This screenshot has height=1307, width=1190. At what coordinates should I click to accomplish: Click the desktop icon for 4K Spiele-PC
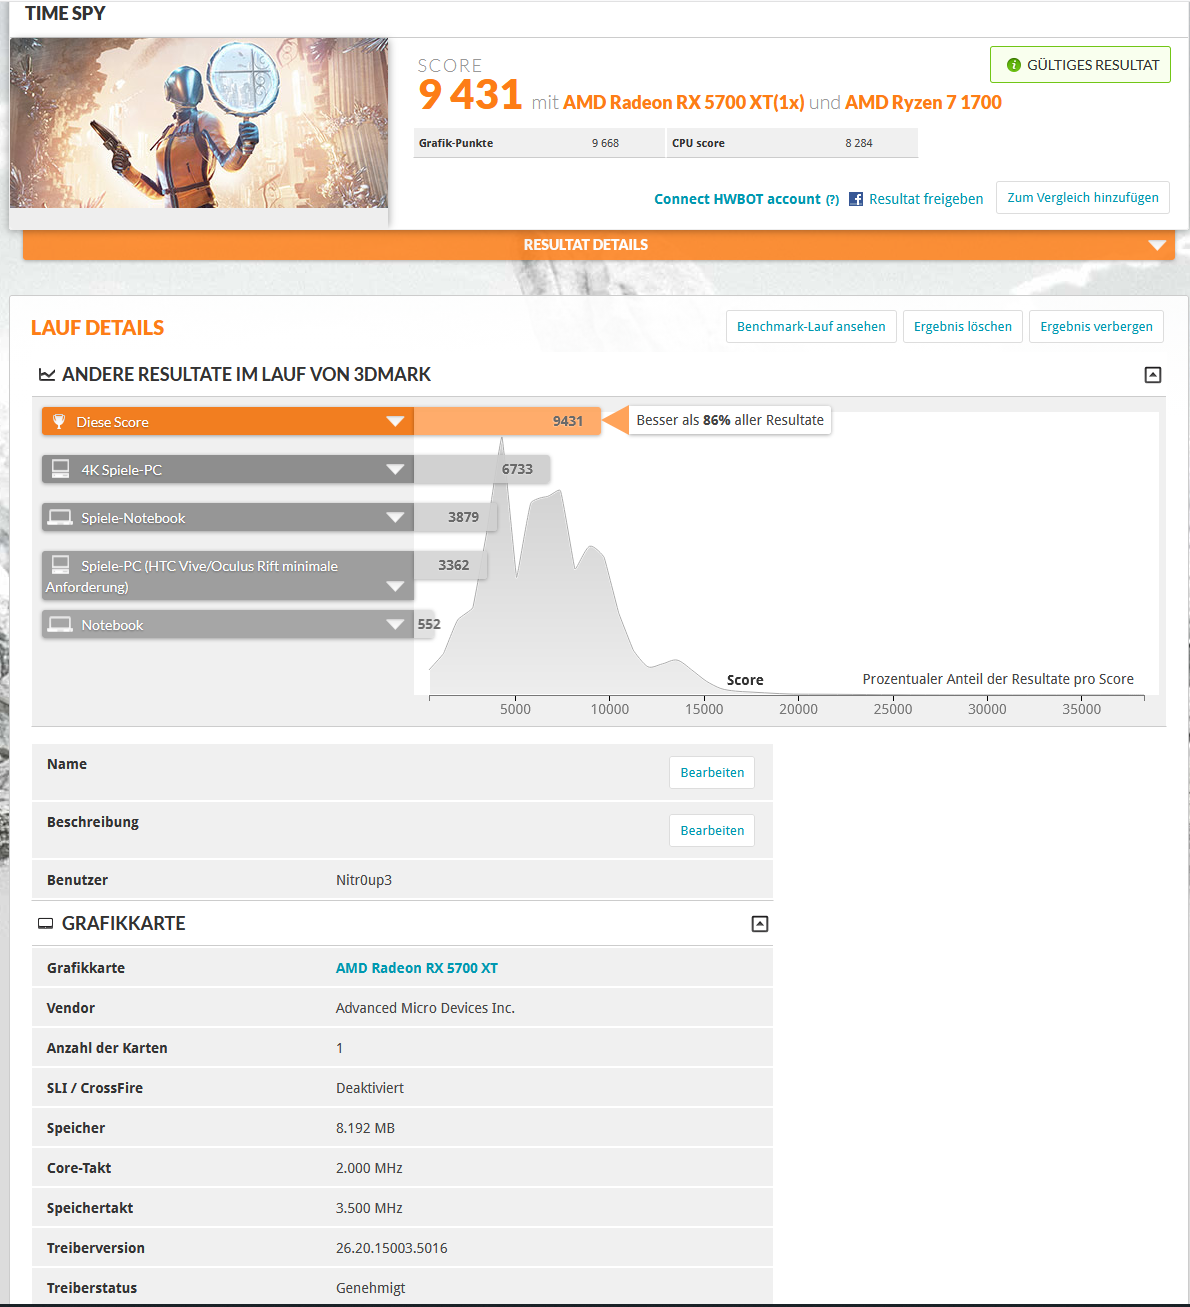(61, 468)
